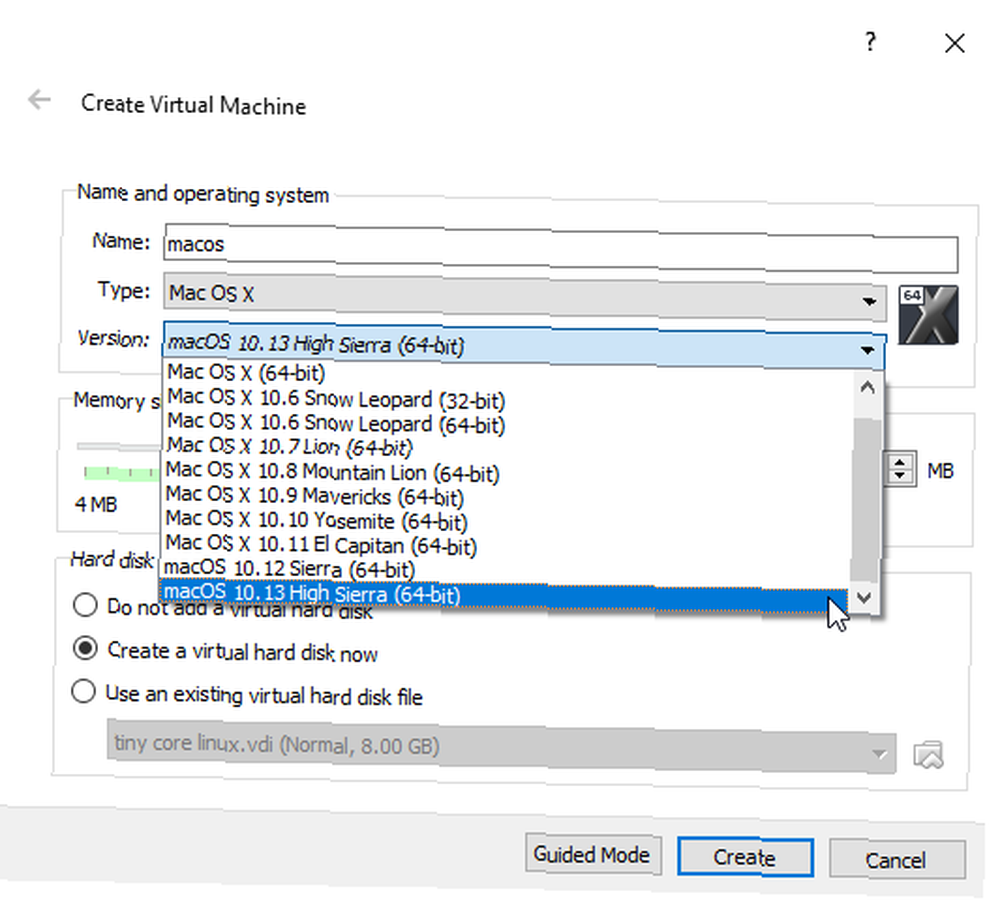This screenshot has height=900, width=1000.
Task: Collapse the Version dropdown showing High Sierra
Action: point(524,346)
